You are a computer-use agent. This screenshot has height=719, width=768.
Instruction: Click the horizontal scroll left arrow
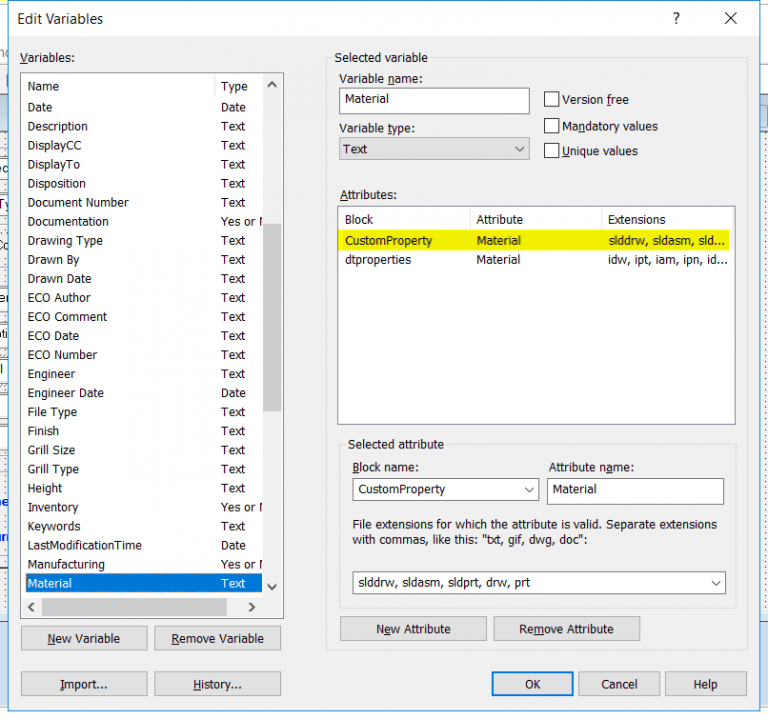pyautogui.click(x=32, y=607)
